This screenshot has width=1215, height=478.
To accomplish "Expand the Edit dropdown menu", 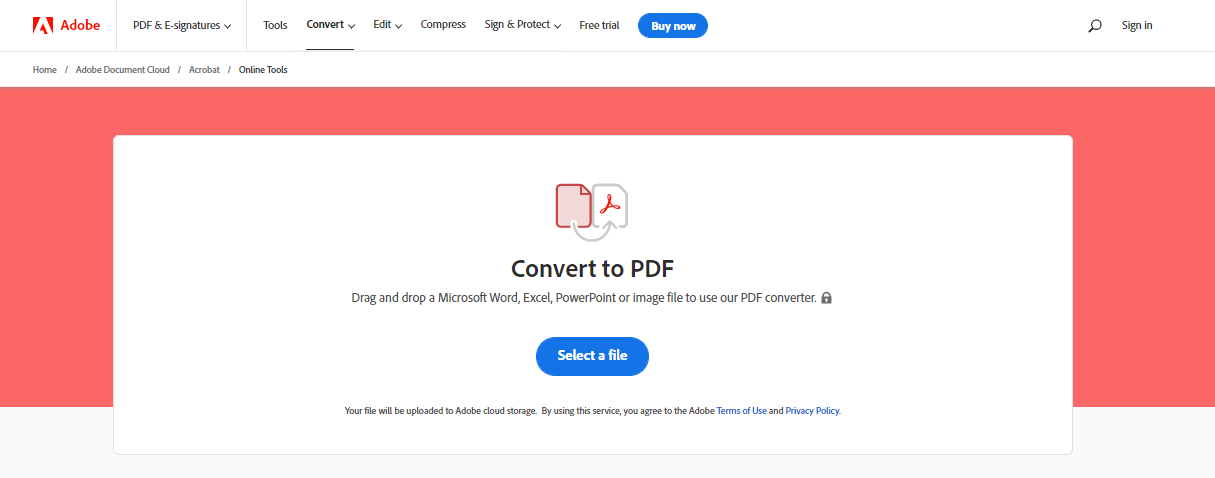I will 388,25.
